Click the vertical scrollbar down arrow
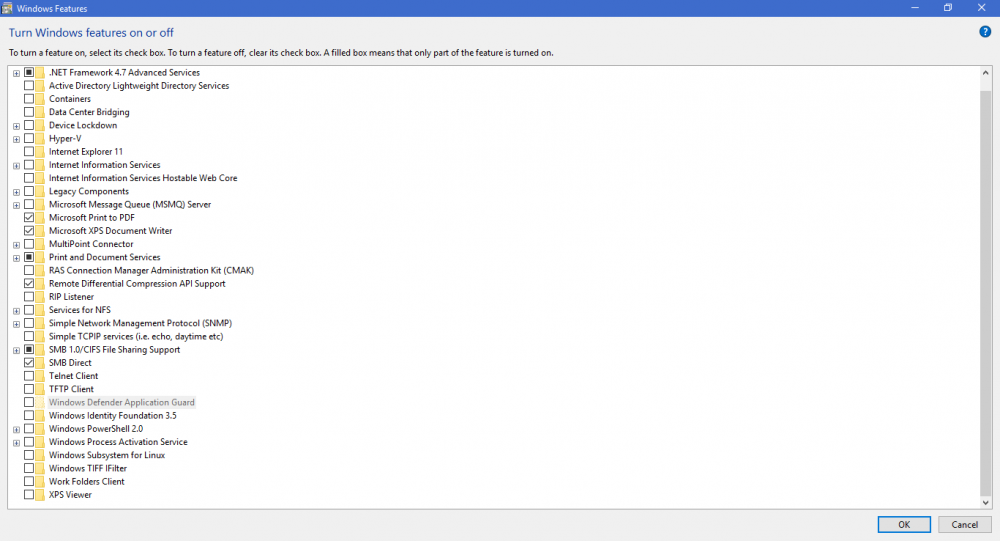This screenshot has height=541, width=1000. [987, 502]
